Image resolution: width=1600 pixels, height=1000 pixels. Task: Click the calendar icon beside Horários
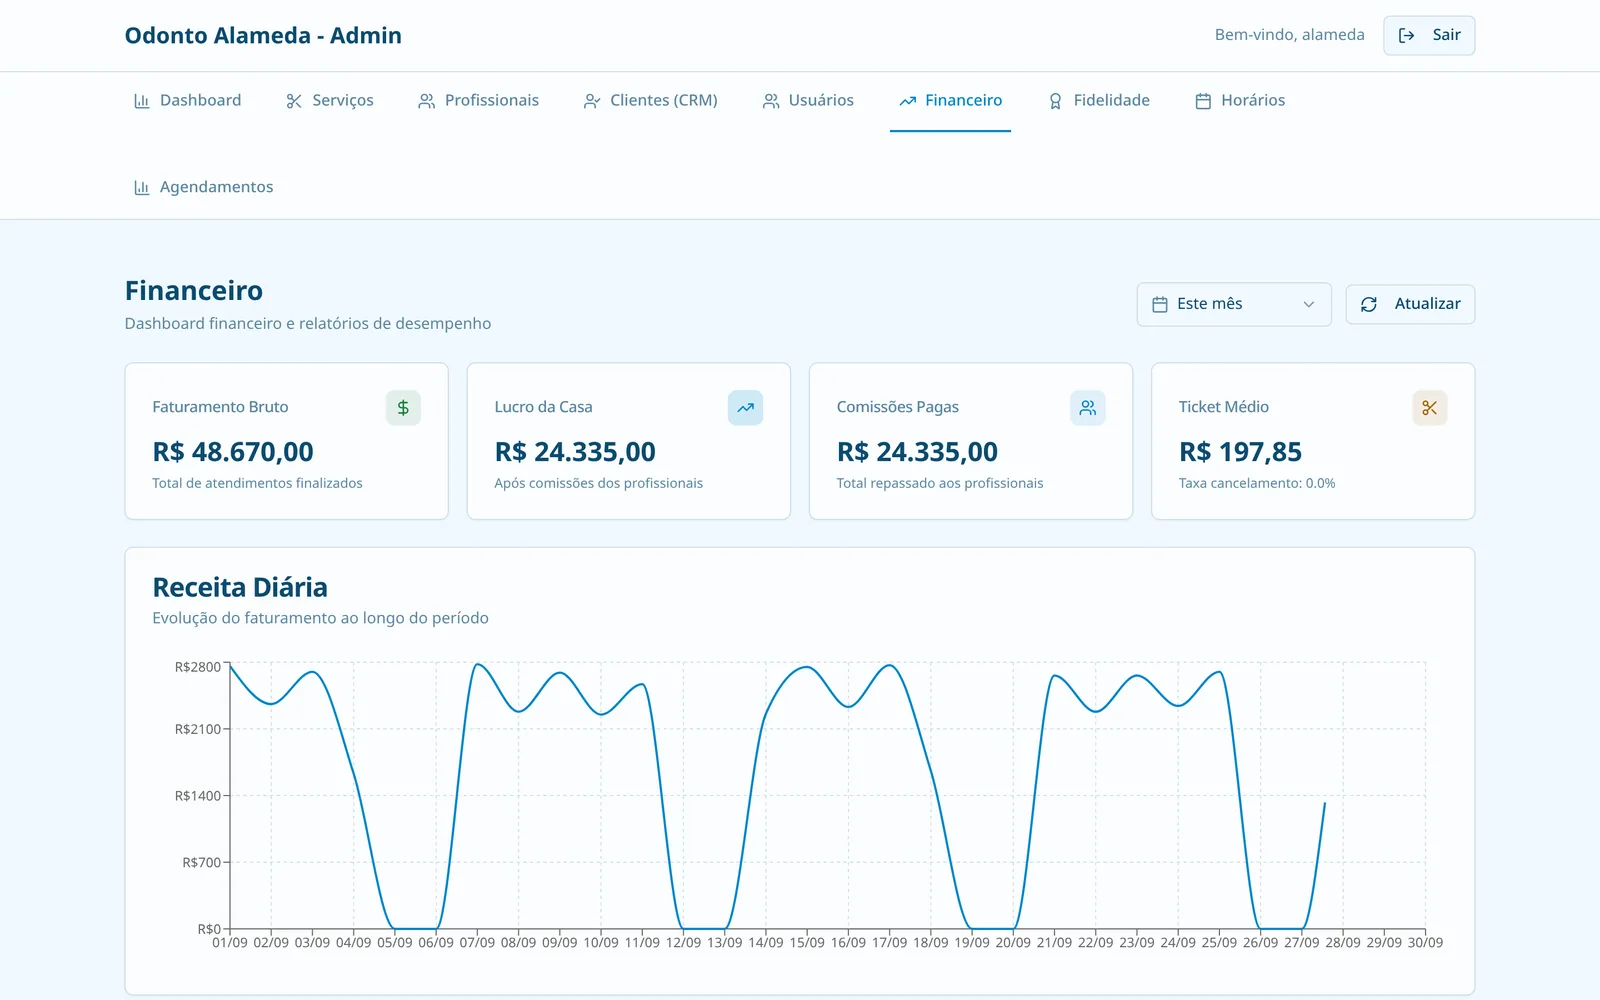(x=1204, y=101)
